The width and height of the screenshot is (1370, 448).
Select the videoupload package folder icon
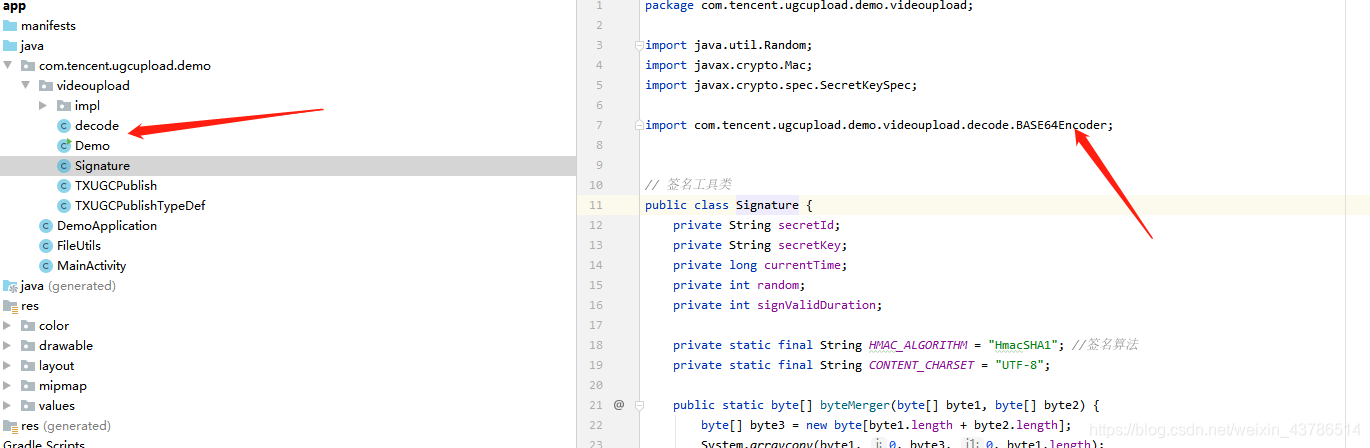point(46,86)
